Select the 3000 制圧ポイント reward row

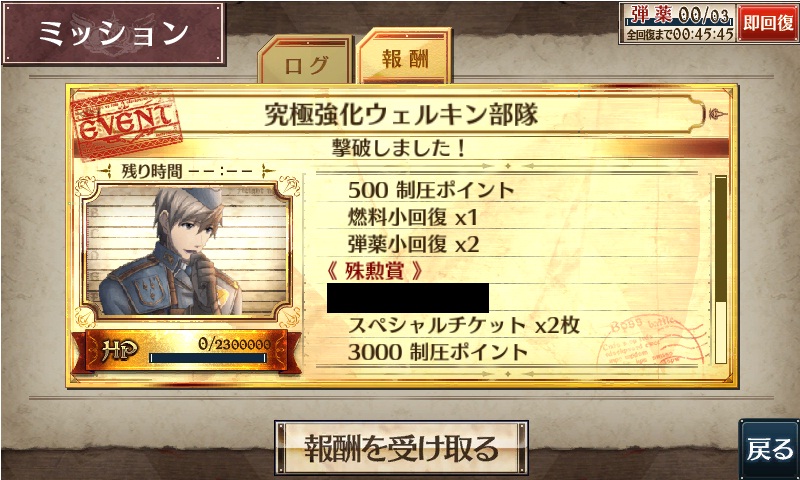508,352
